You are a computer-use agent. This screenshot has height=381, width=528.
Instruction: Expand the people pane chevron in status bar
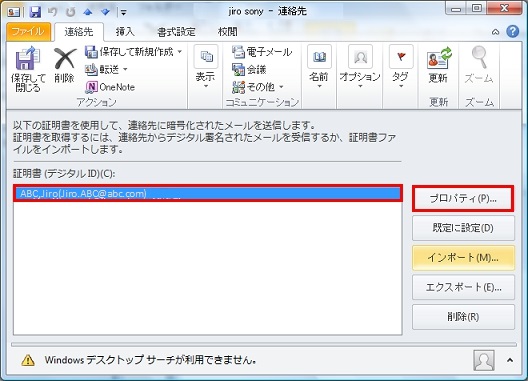[510, 360]
